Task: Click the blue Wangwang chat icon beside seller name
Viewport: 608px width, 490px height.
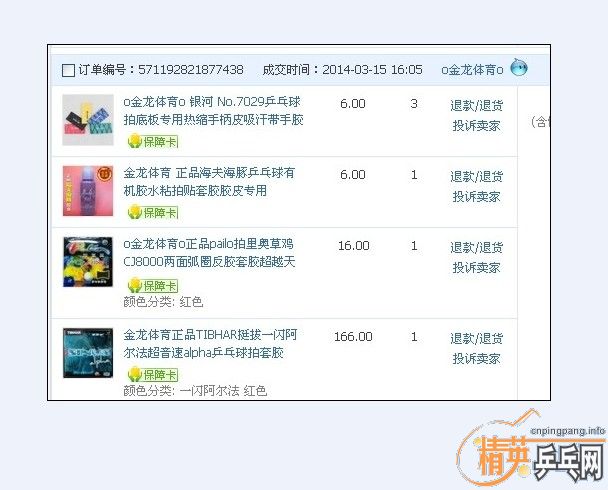Action: tap(519, 68)
